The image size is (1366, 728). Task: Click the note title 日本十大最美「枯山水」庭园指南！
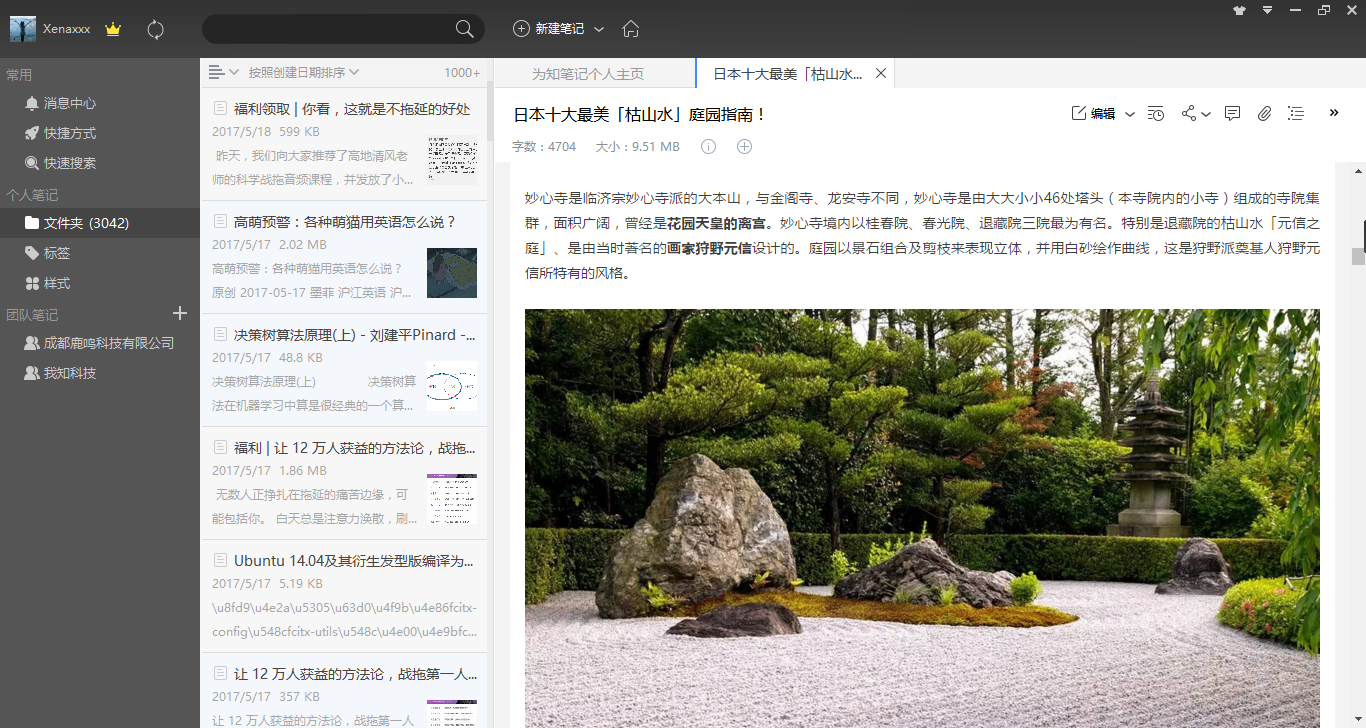[x=640, y=114]
